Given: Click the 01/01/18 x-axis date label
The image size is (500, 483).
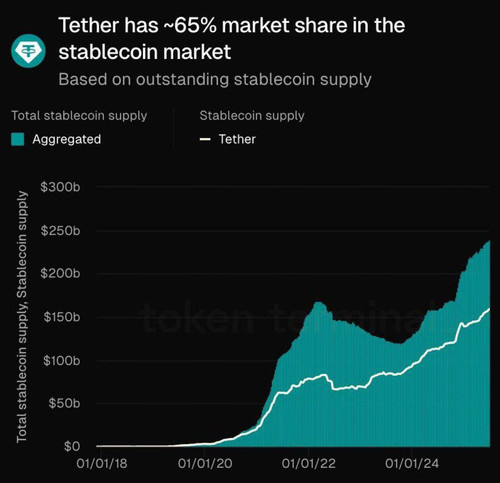Looking at the screenshot, I should pos(102,464).
